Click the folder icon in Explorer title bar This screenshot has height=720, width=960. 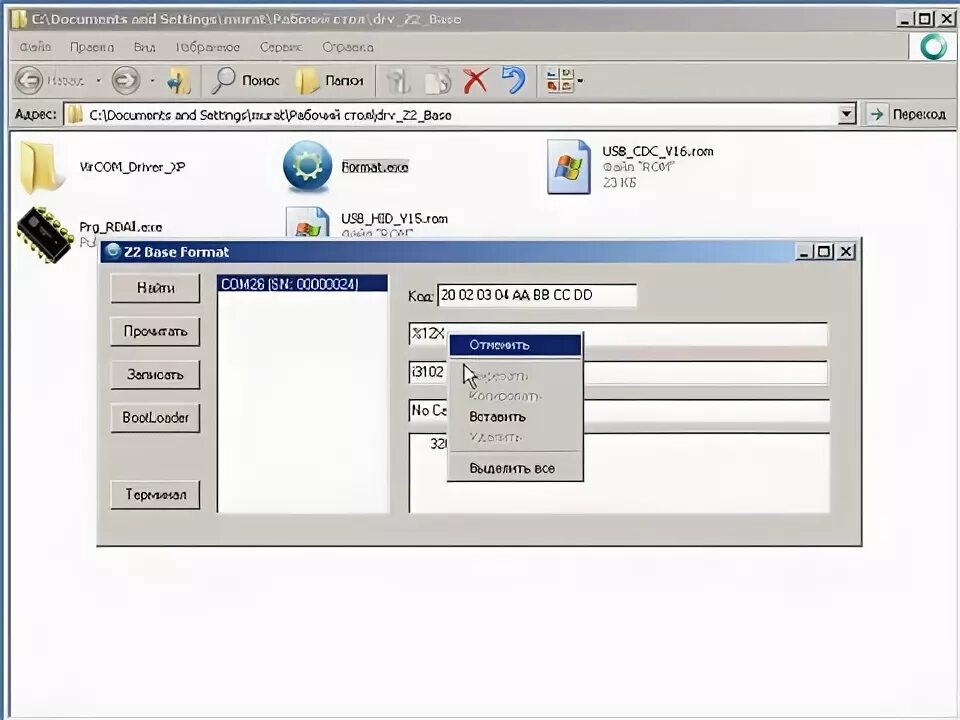click(19, 19)
